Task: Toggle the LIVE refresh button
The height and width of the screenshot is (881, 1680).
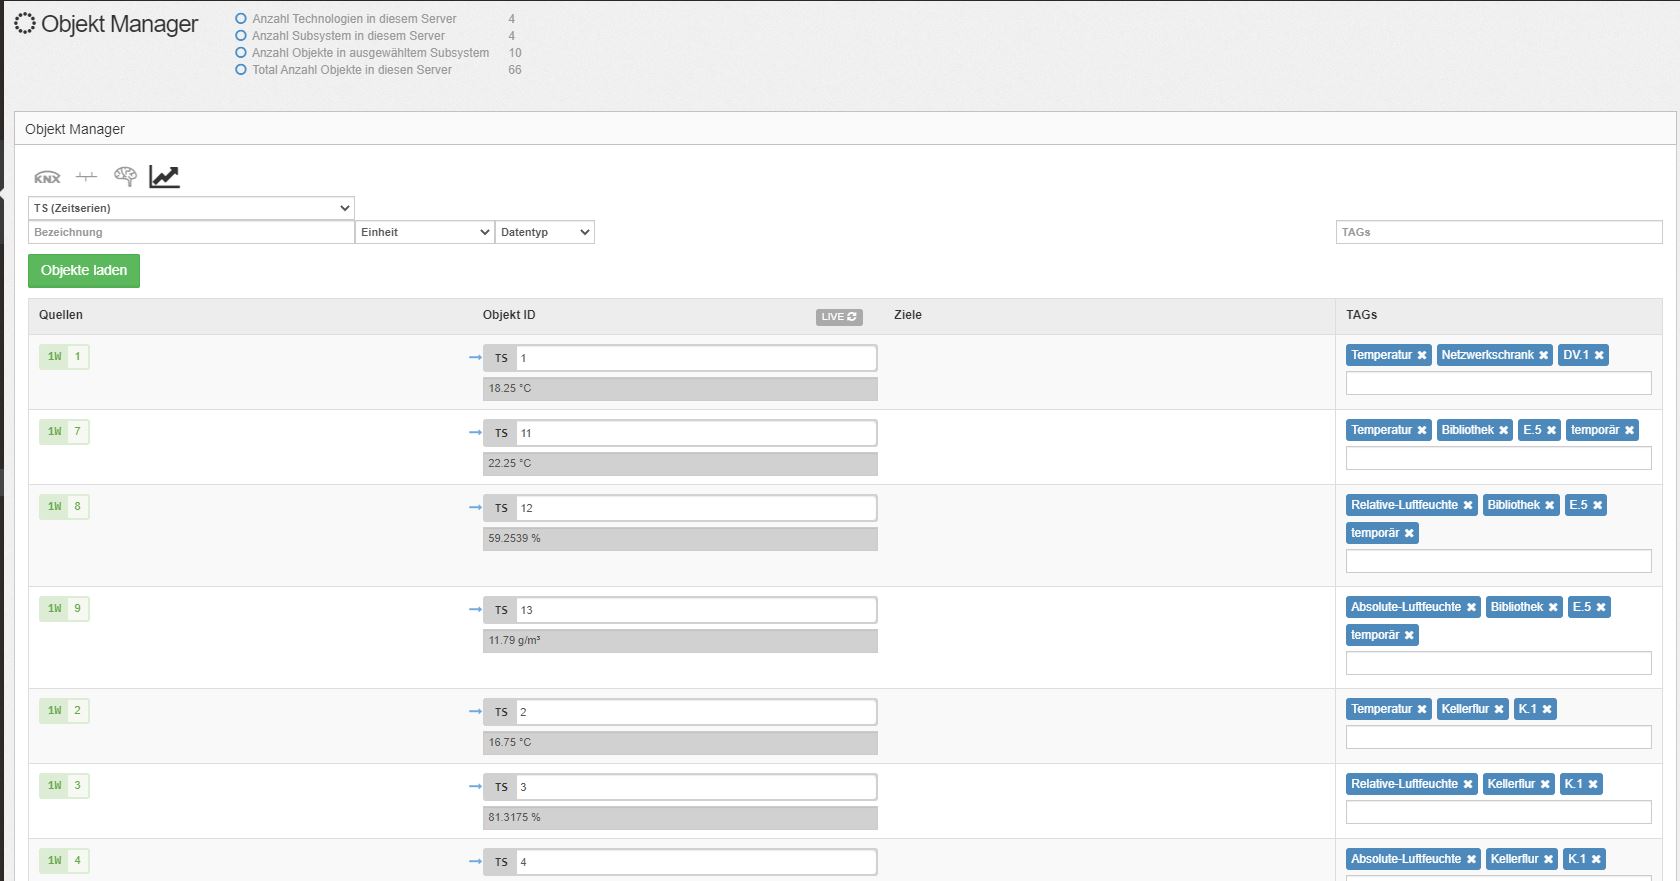Action: pyautogui.click(x=838, y=317)
